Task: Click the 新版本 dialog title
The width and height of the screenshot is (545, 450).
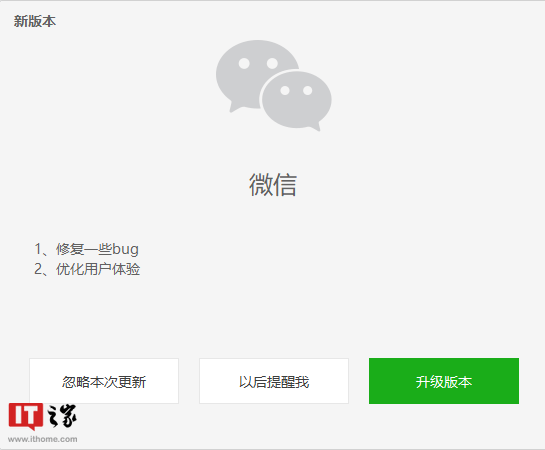Action: coord(35,21)
